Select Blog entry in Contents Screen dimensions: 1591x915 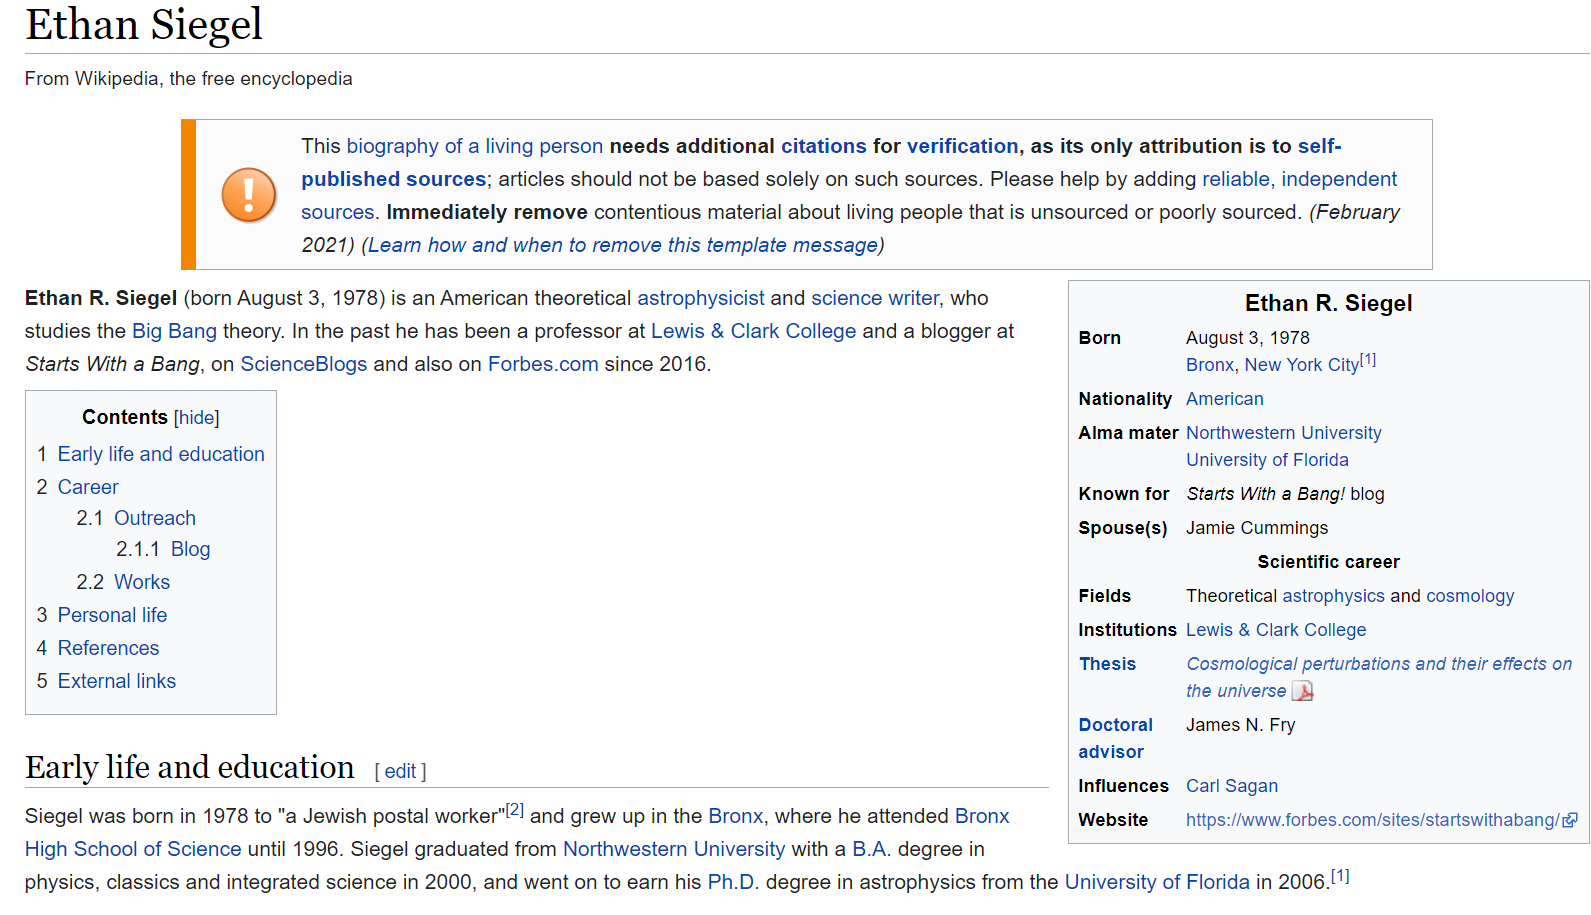pos(190,549)
